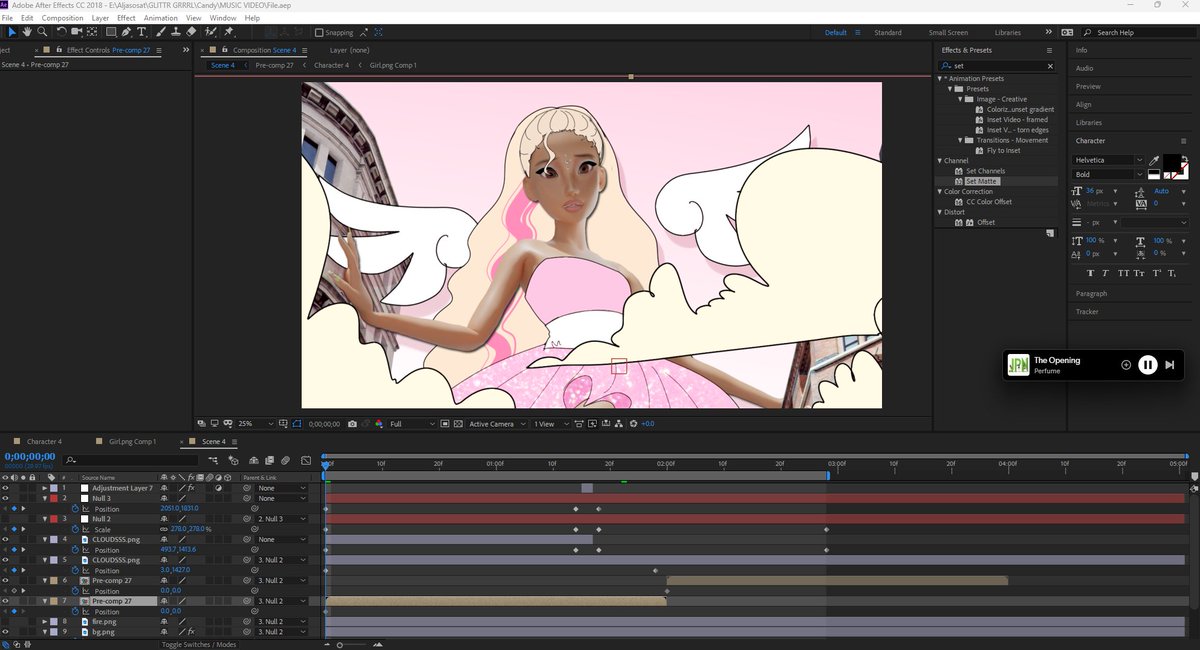
Task: Hide the selected Pre-comp 27 layer 7
Action: pos(5,601)
